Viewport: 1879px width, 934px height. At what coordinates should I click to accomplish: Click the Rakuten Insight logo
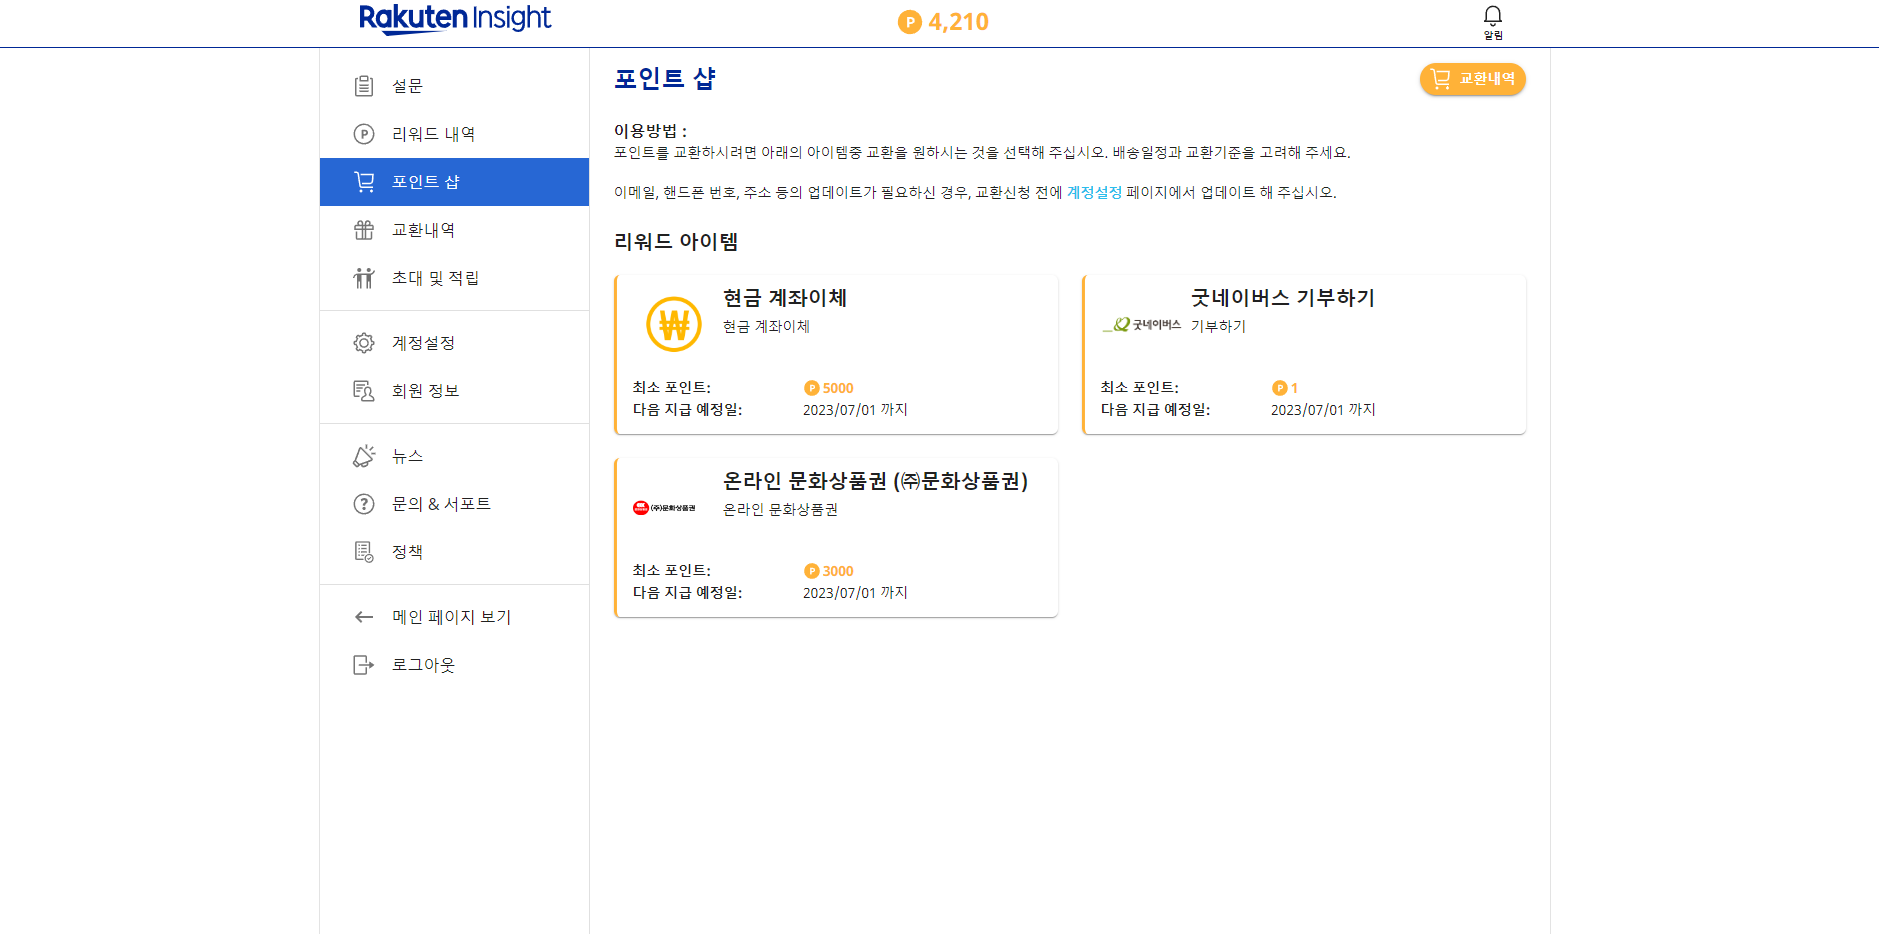(455, 19)
